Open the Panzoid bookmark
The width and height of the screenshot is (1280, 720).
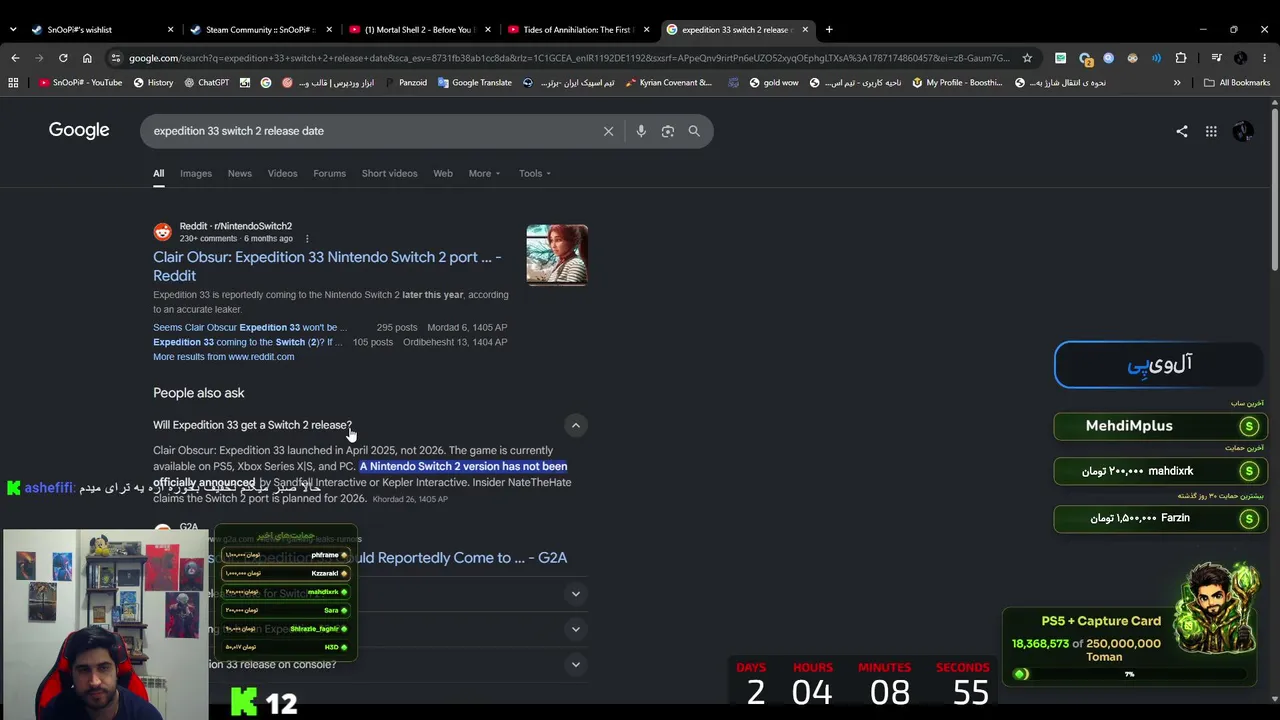click(x=405, y=83)
